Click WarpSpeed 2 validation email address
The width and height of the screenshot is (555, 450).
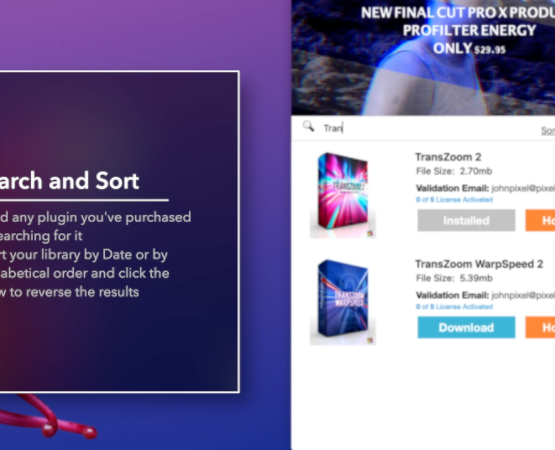click(x=523, y=295)
